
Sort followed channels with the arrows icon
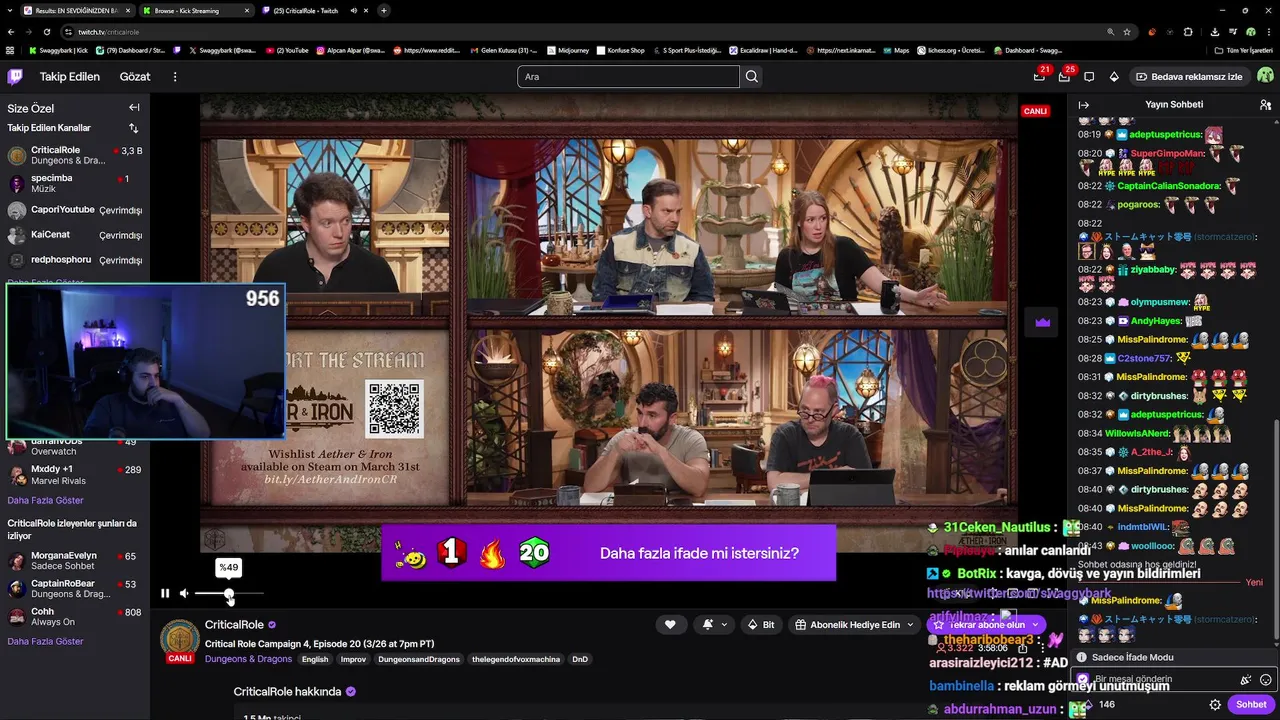(x=134, y=128)
